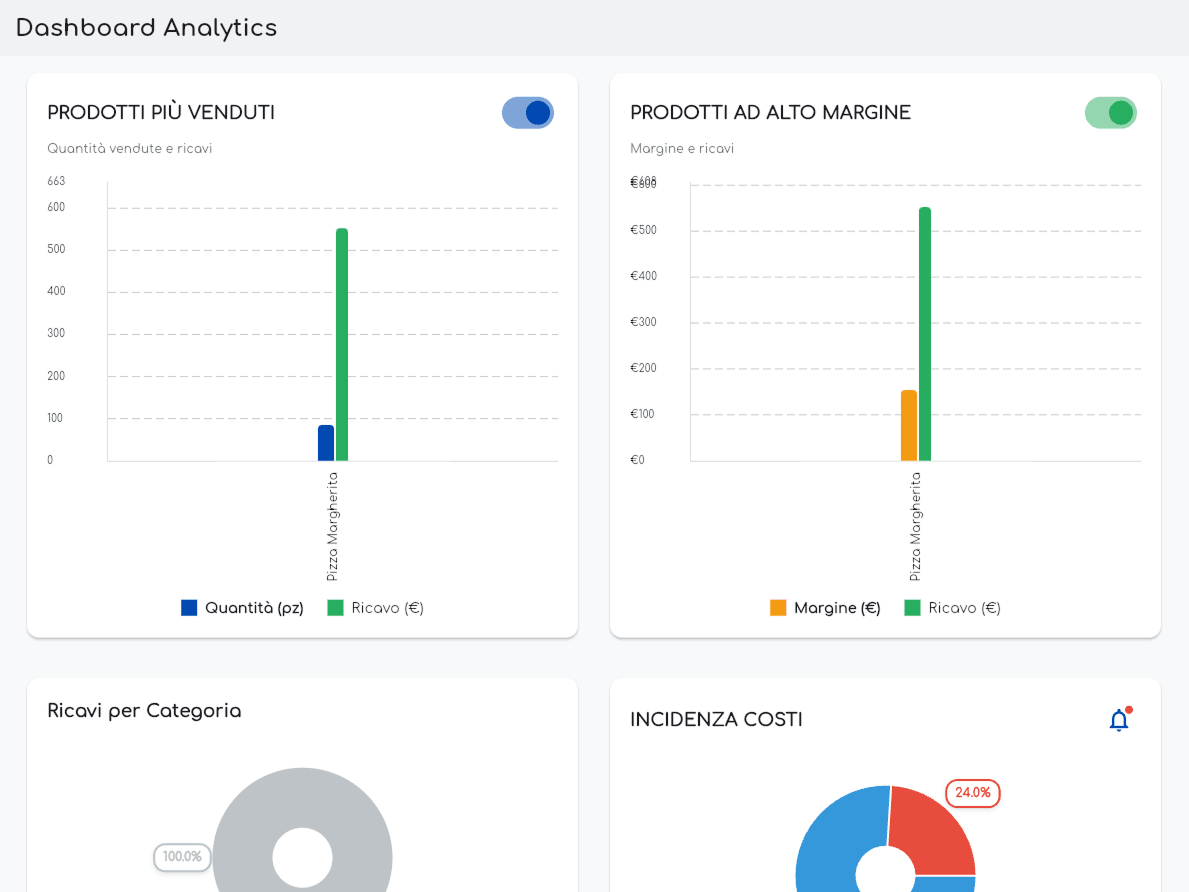Expand the Incidenza Costi panel
Image resolution: width=1189 pixels, height=892 pixels.
(x=716, y=719)
